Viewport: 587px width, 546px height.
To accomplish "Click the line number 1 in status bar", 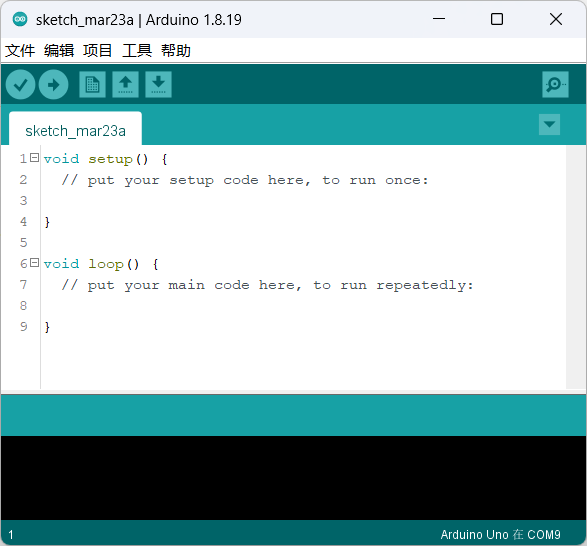I will click(x=11, y=534).
